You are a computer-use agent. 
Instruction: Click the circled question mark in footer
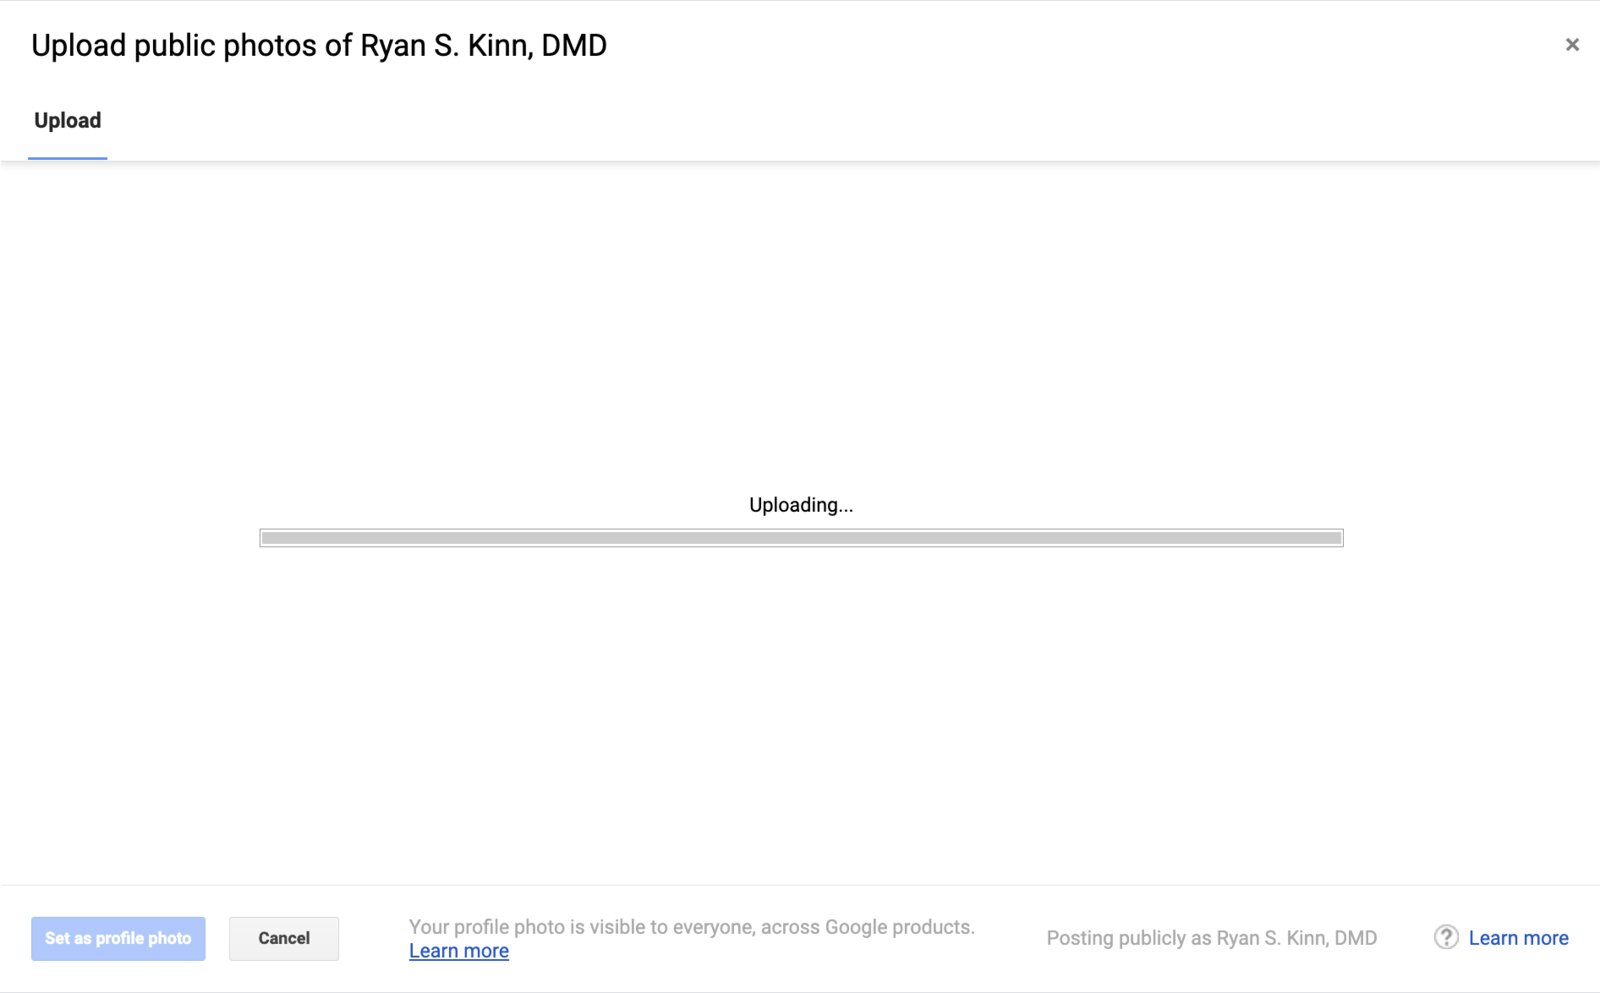coord(1446,937)
